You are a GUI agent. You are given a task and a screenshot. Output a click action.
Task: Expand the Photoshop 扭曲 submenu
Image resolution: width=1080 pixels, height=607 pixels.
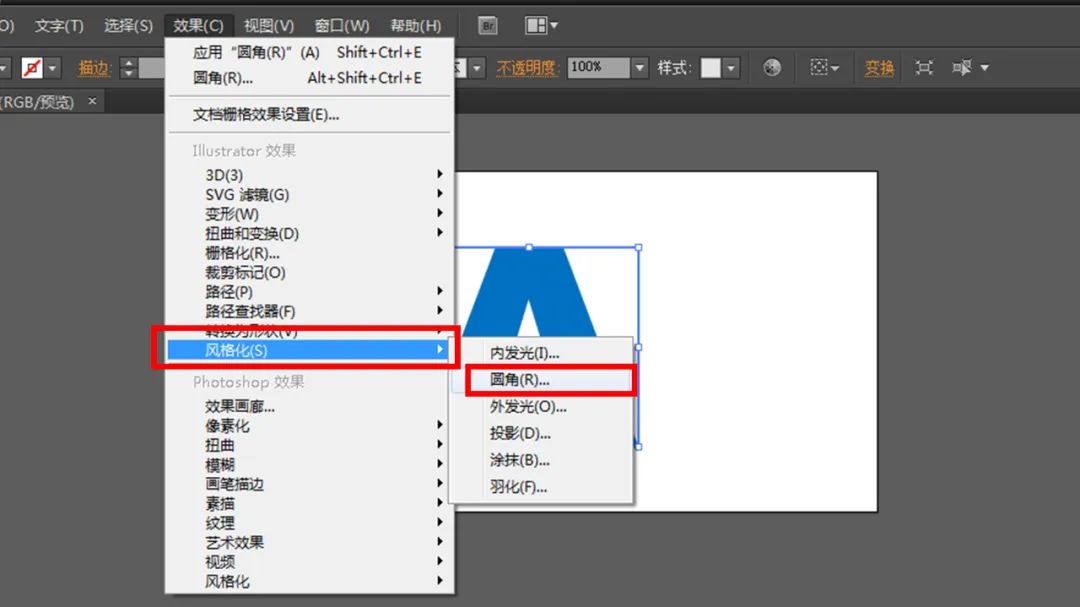point(309,445)
